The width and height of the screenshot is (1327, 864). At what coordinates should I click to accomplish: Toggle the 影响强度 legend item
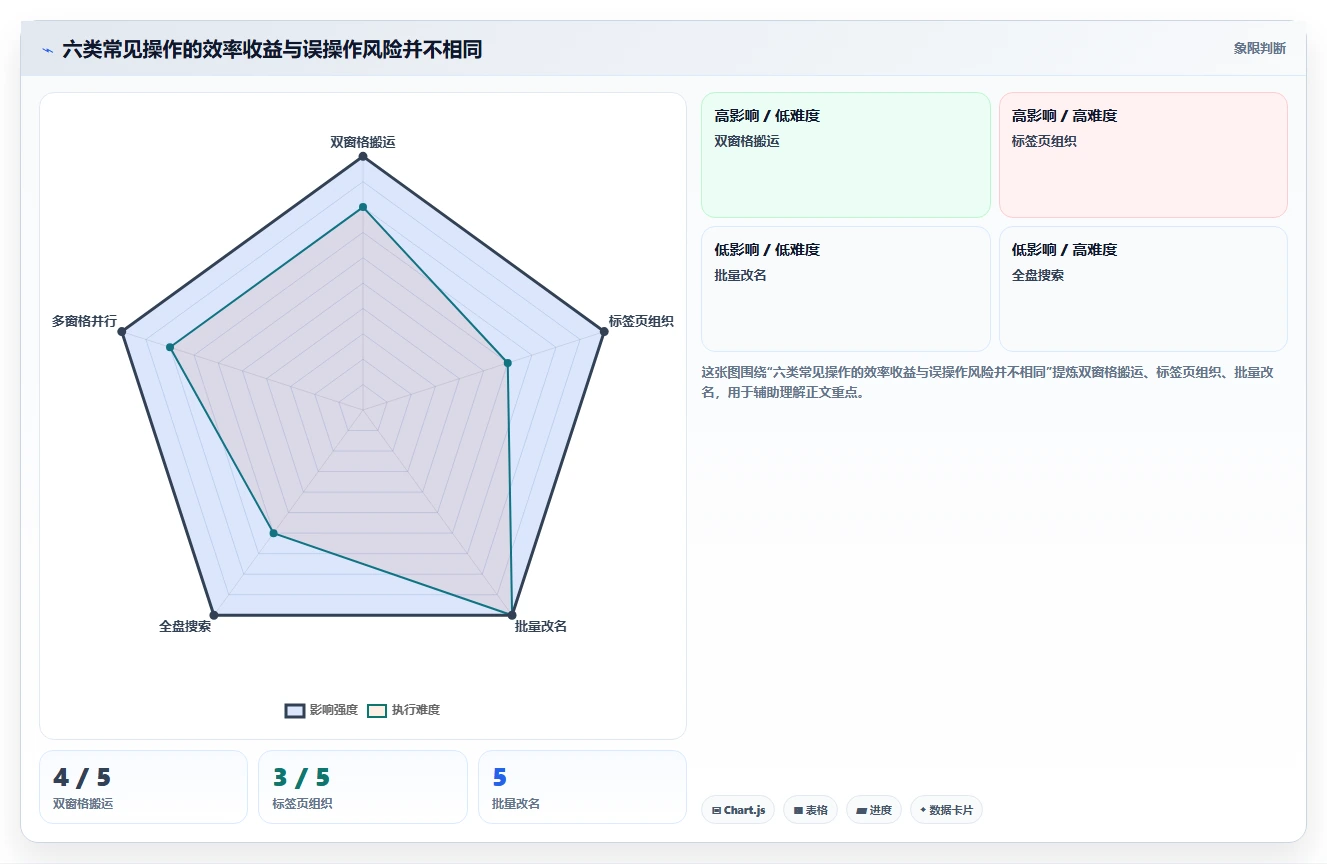tap(321, 710)
